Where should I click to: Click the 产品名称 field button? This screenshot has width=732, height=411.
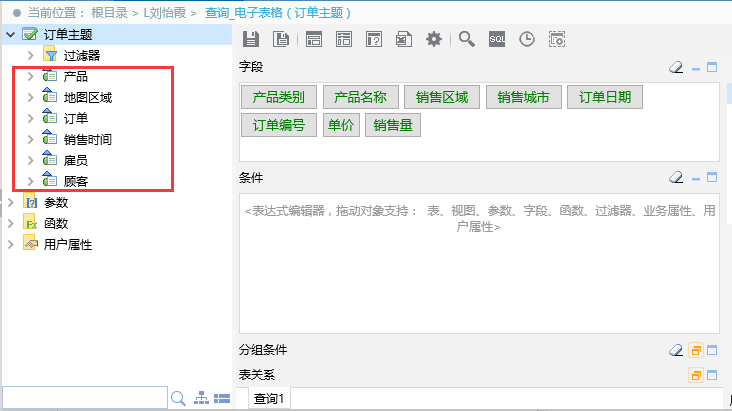tap(360, 97)
